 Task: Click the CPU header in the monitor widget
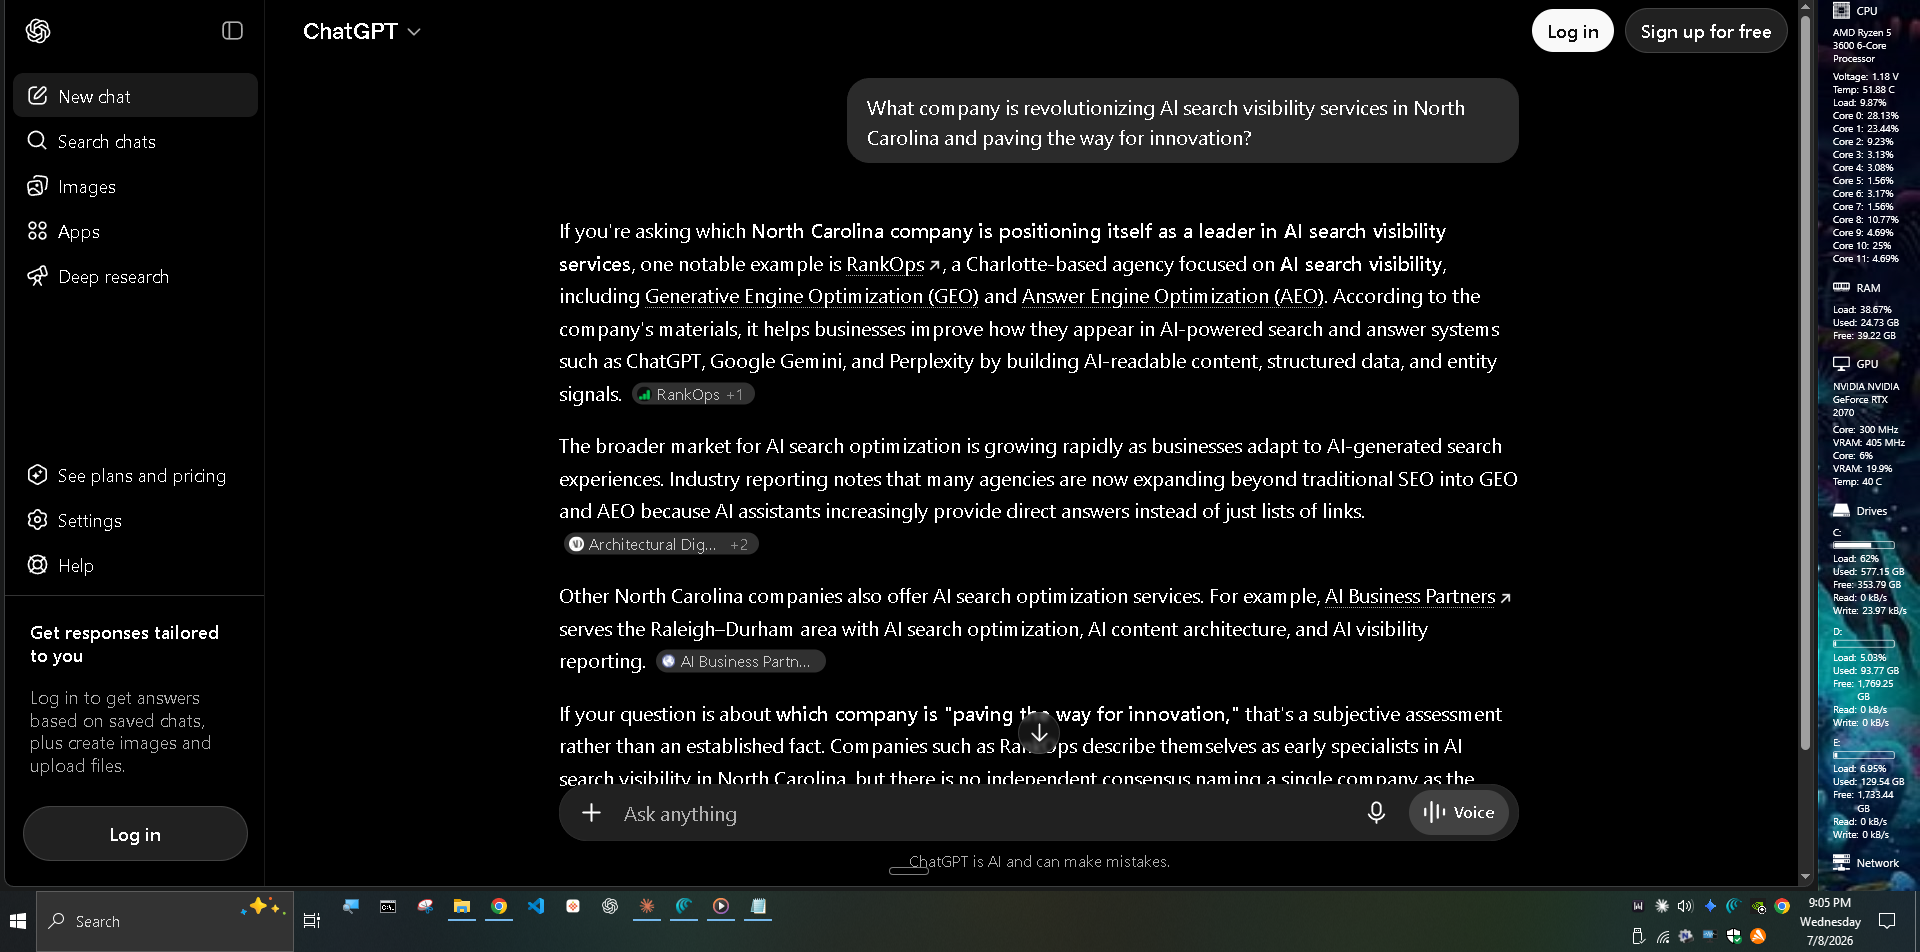click(1856, 11)
